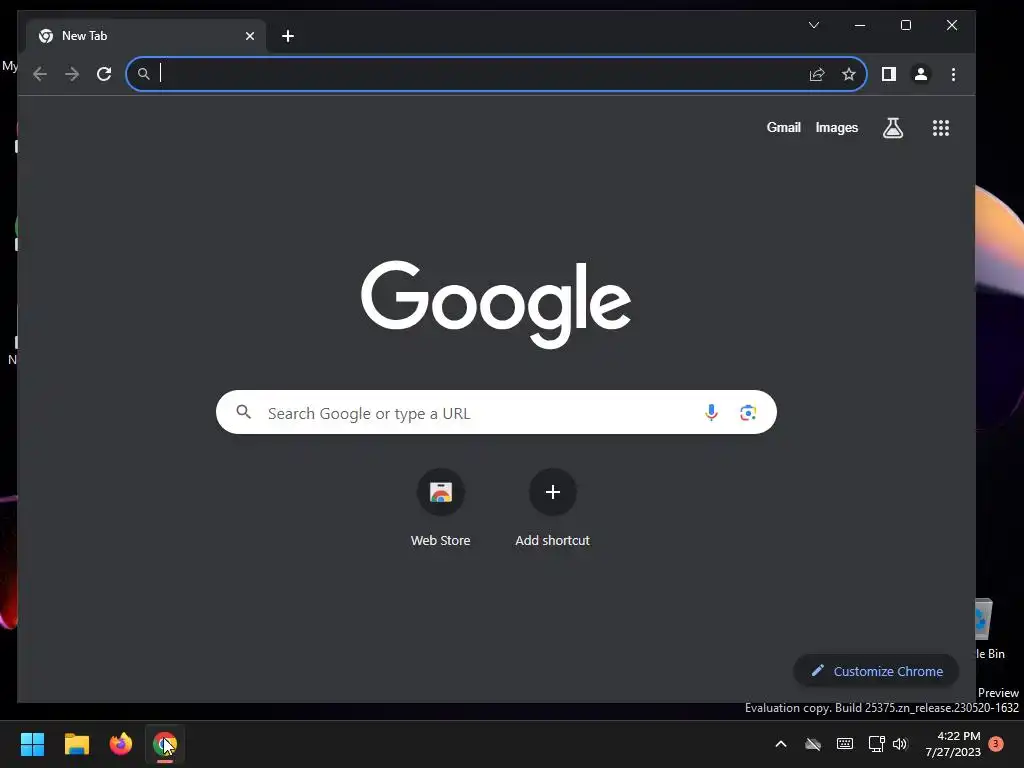
Task: Click the forward navigation arrow
Action: [x=72, y=74]
